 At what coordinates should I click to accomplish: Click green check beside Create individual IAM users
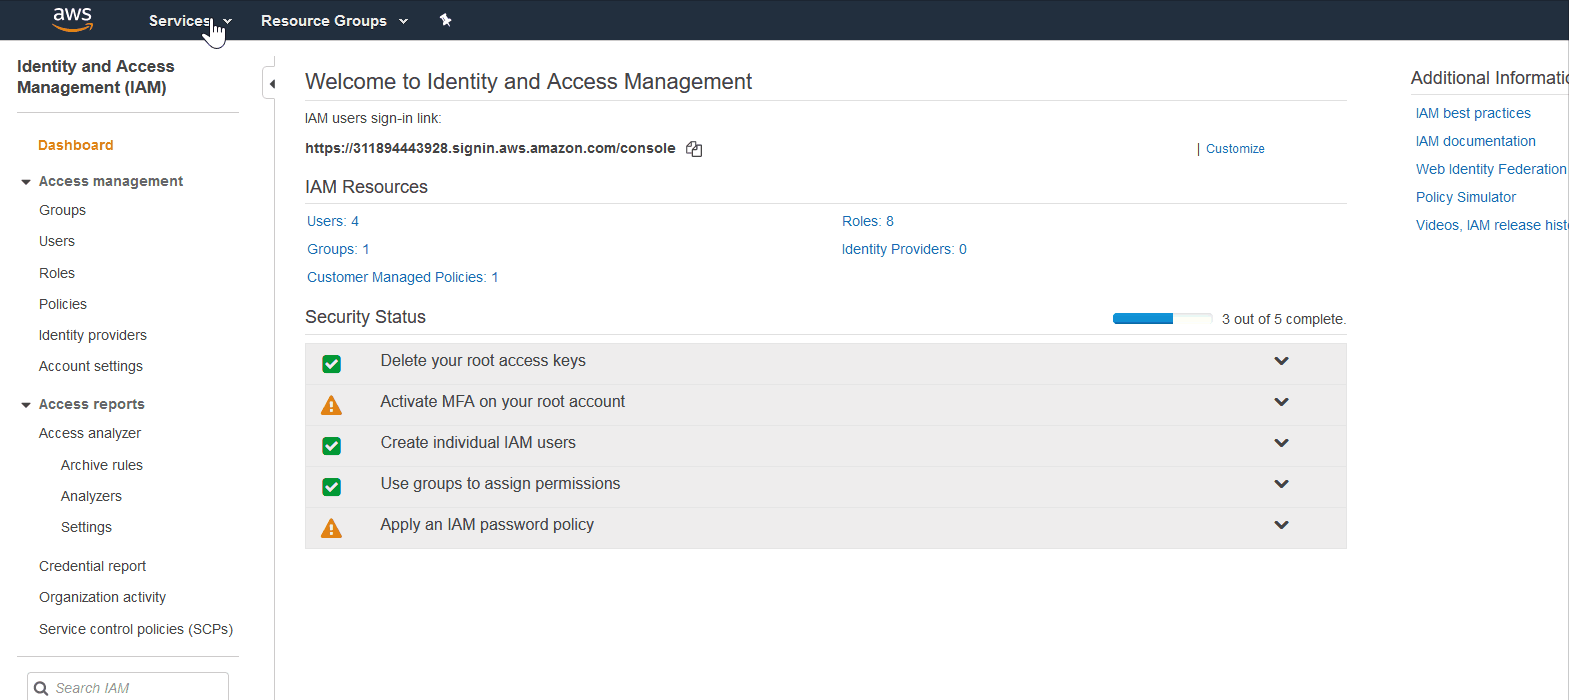tap(332, 446)
